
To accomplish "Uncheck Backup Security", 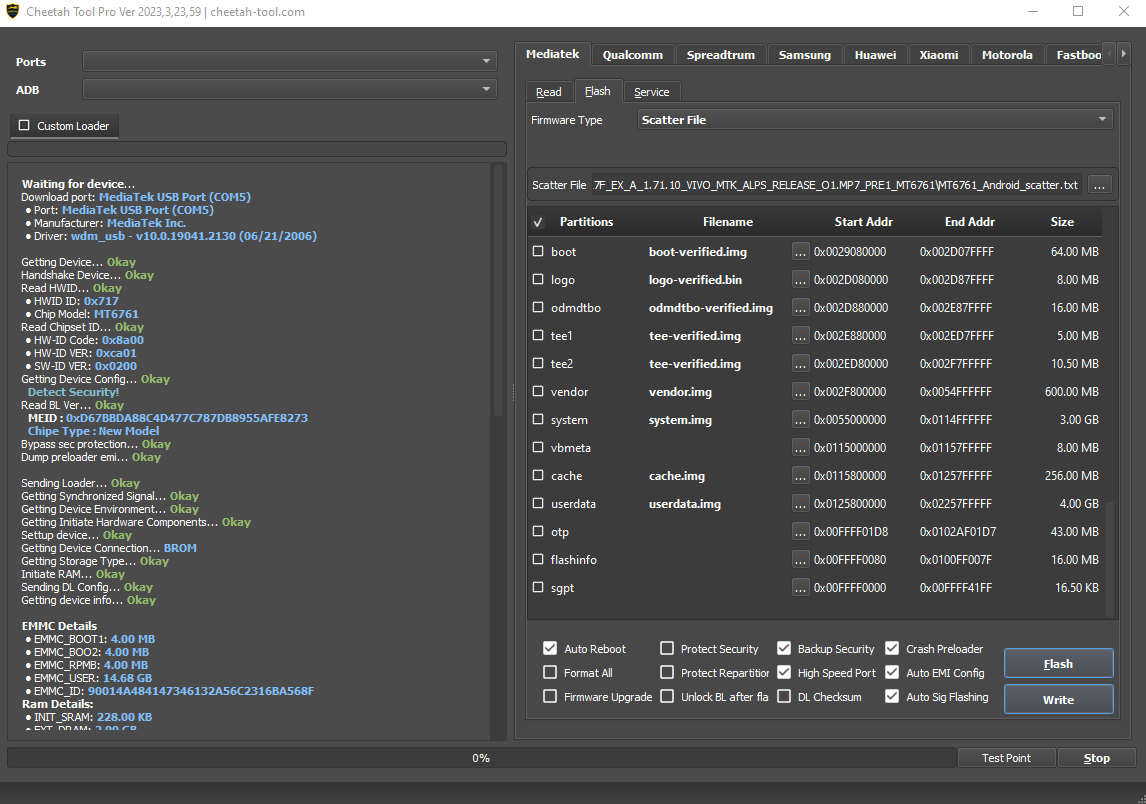I will pos(783,648).
